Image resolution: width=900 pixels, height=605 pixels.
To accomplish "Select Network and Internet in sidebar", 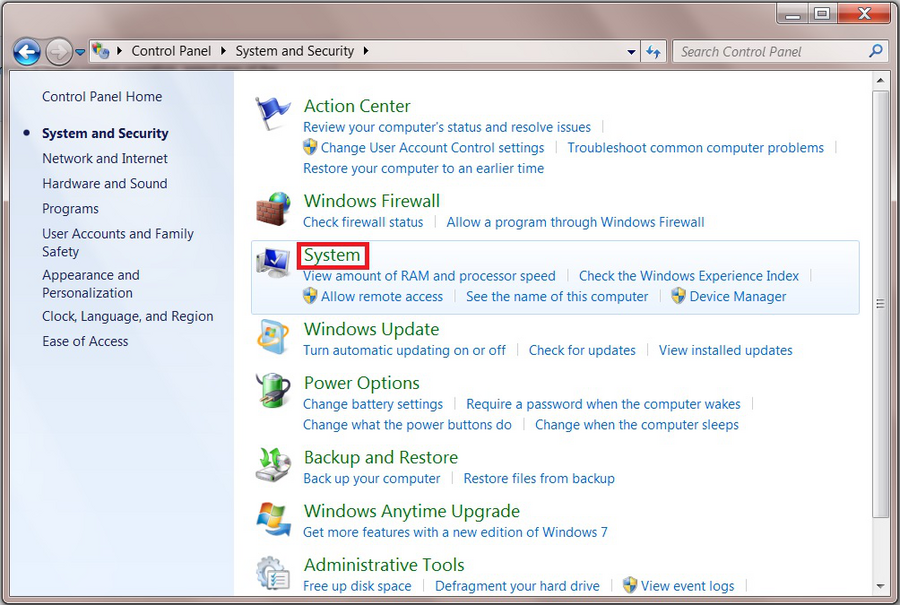I will coord(105,158).
